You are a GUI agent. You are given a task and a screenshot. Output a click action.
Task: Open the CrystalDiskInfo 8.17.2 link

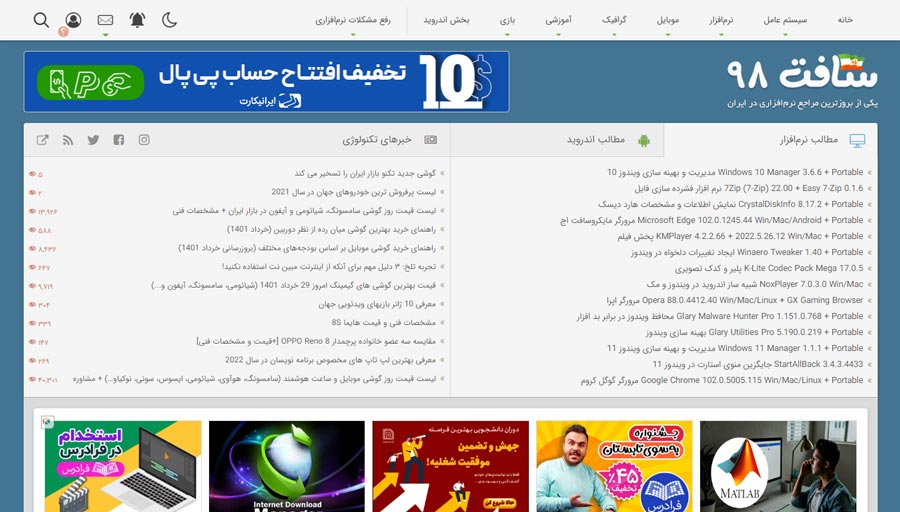pyautogui.click(x=731, y=204)
